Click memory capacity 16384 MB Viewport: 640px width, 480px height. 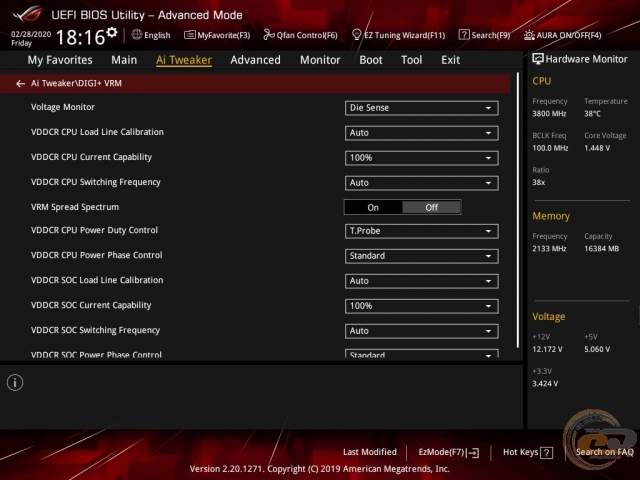tap(602, 249)
